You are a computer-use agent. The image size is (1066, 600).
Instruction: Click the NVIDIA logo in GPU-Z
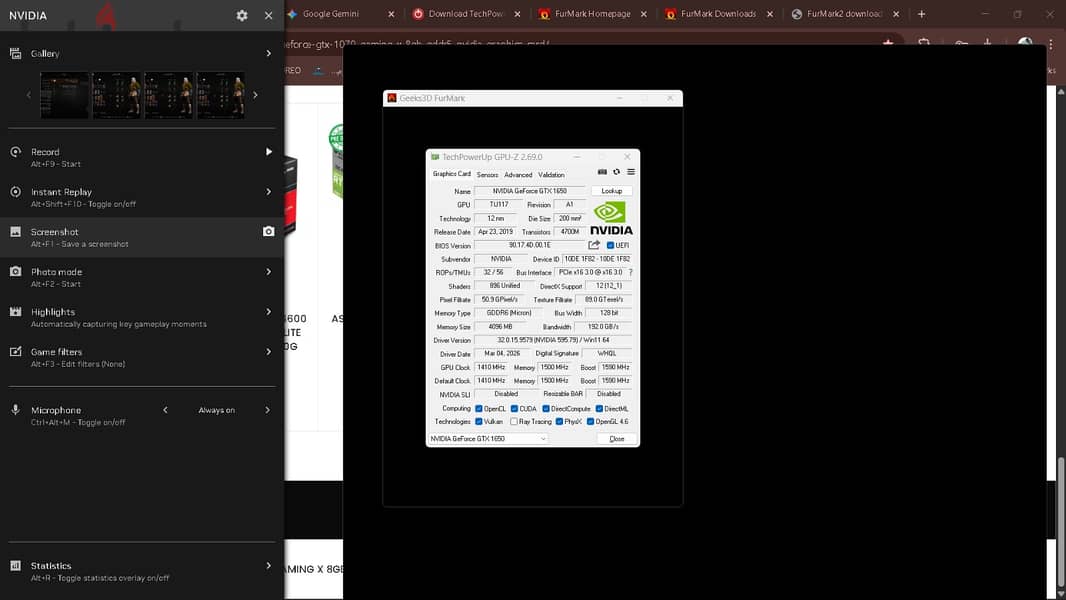(x=611, y=218)
